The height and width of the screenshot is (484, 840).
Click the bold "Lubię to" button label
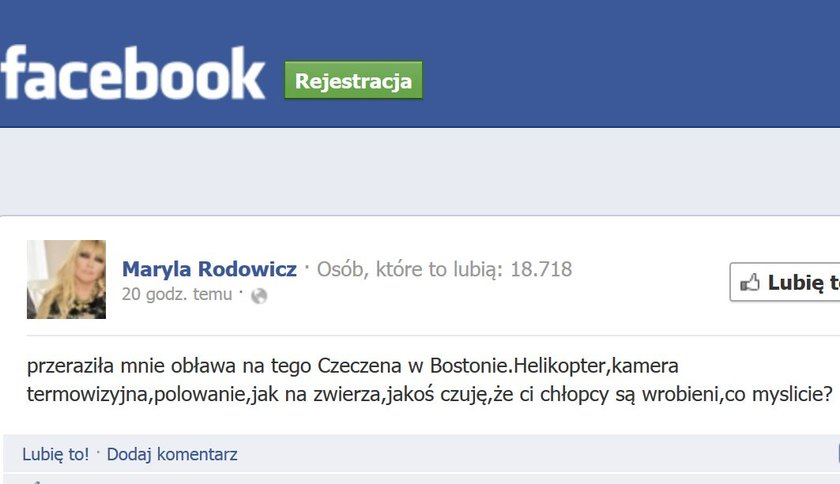[x=804, y=282]
